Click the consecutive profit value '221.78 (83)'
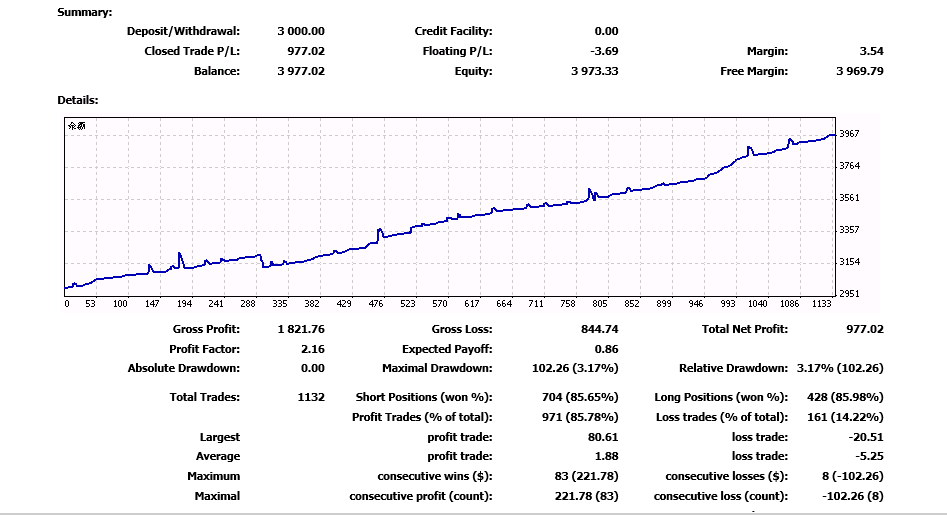 586,496
